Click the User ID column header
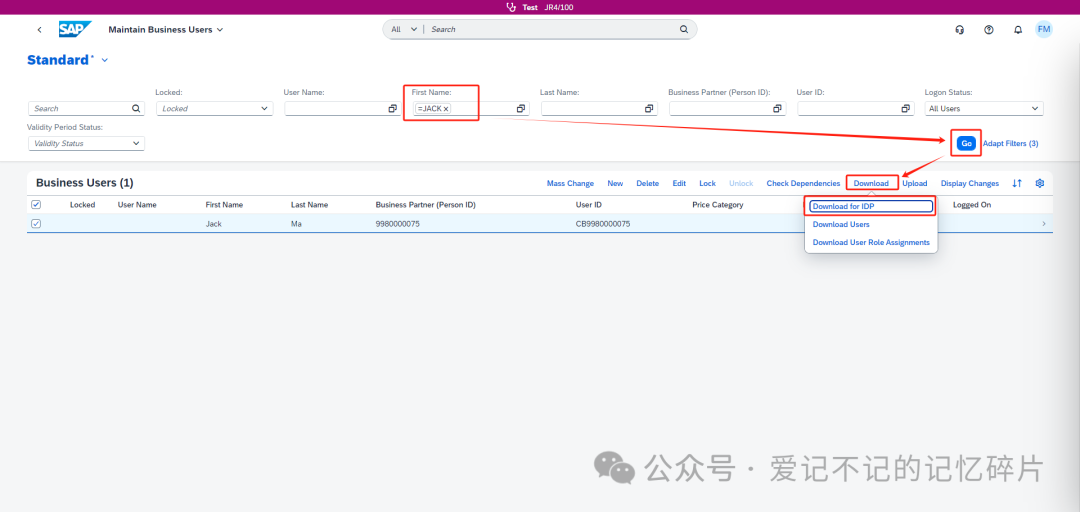The width and height of the screenshot is (1080, 512). (x=589, y=205)
